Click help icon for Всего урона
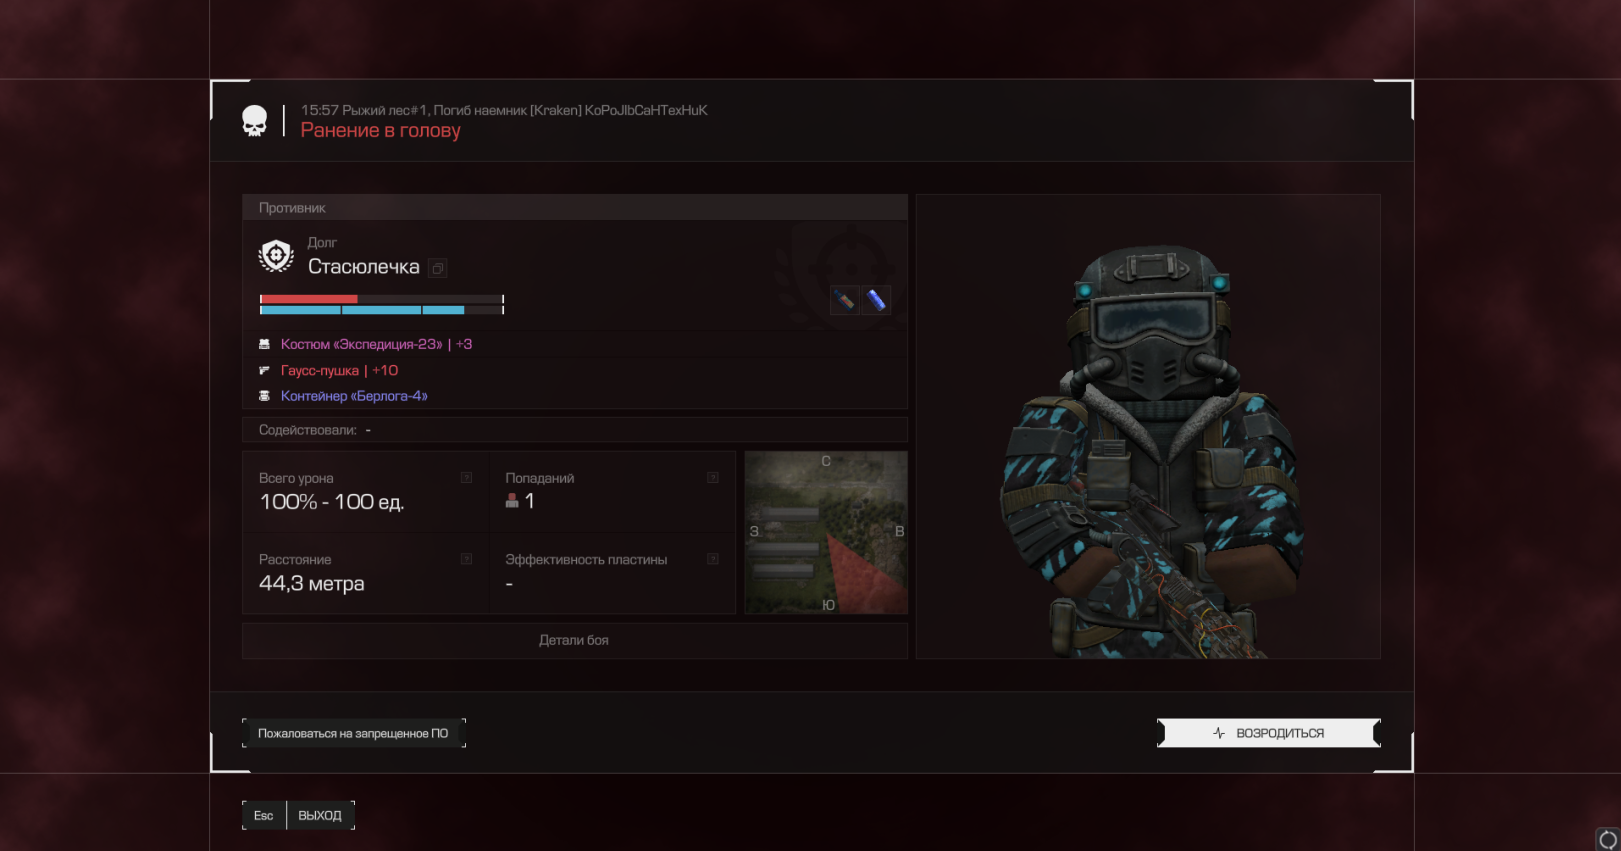1621x851 pixels. [x=466, y=478]
